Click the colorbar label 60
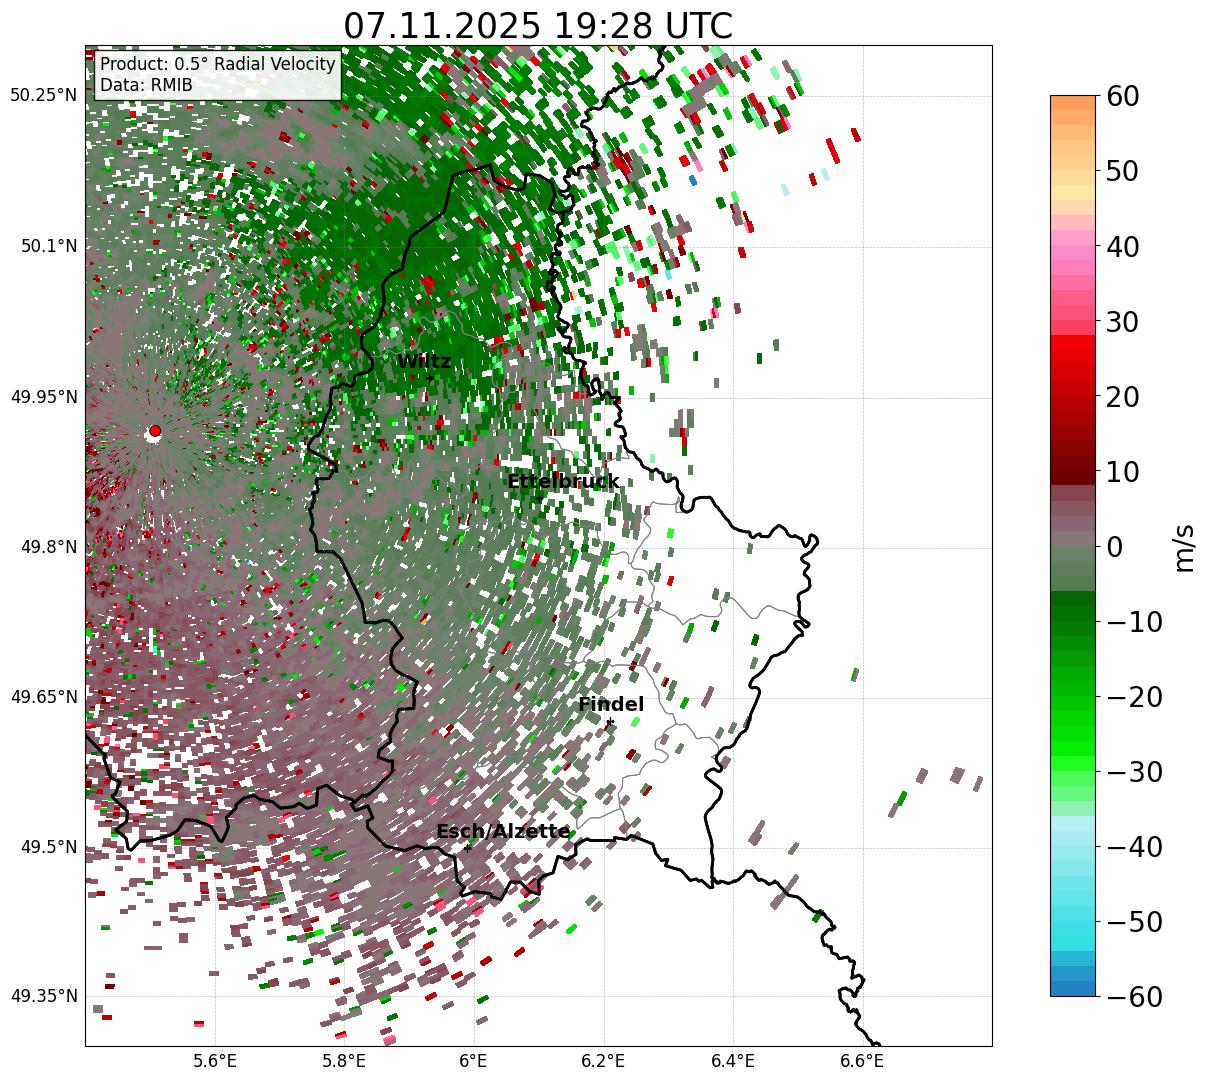Screen dimensions: 1207x1081 click(x=1121, y=96)
